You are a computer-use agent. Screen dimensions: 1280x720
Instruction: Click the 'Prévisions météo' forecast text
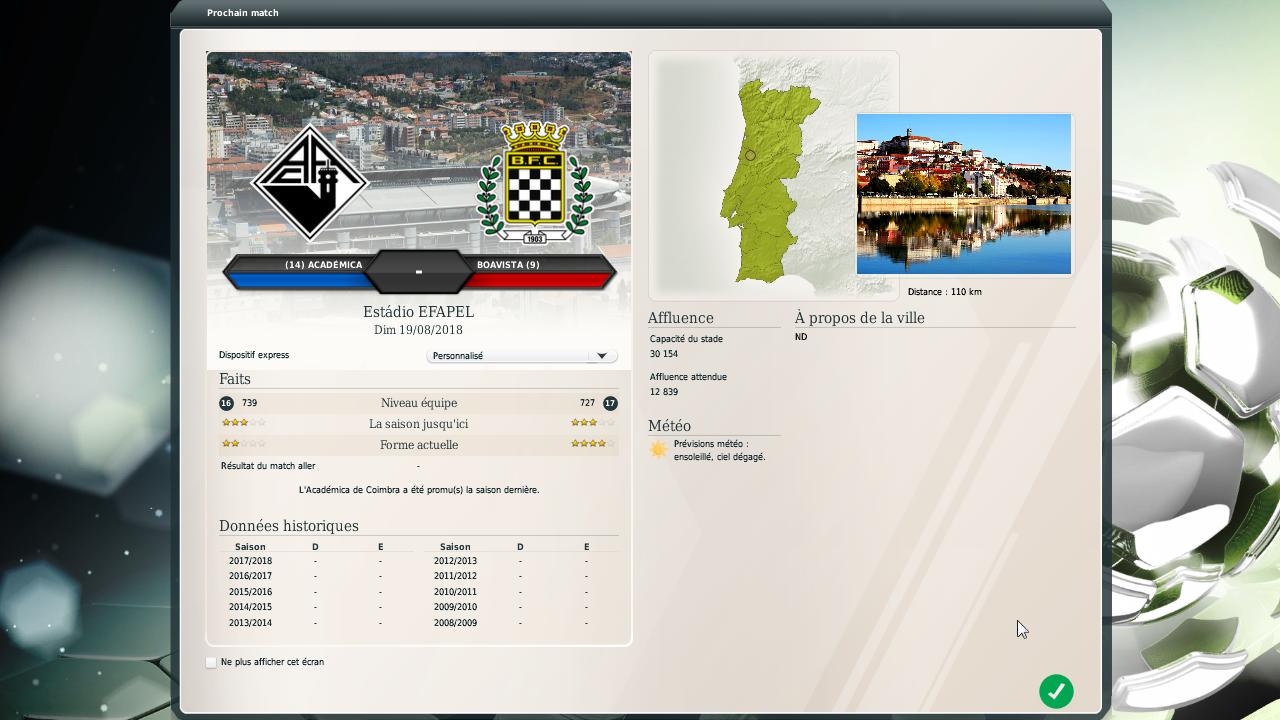point(720,450)
